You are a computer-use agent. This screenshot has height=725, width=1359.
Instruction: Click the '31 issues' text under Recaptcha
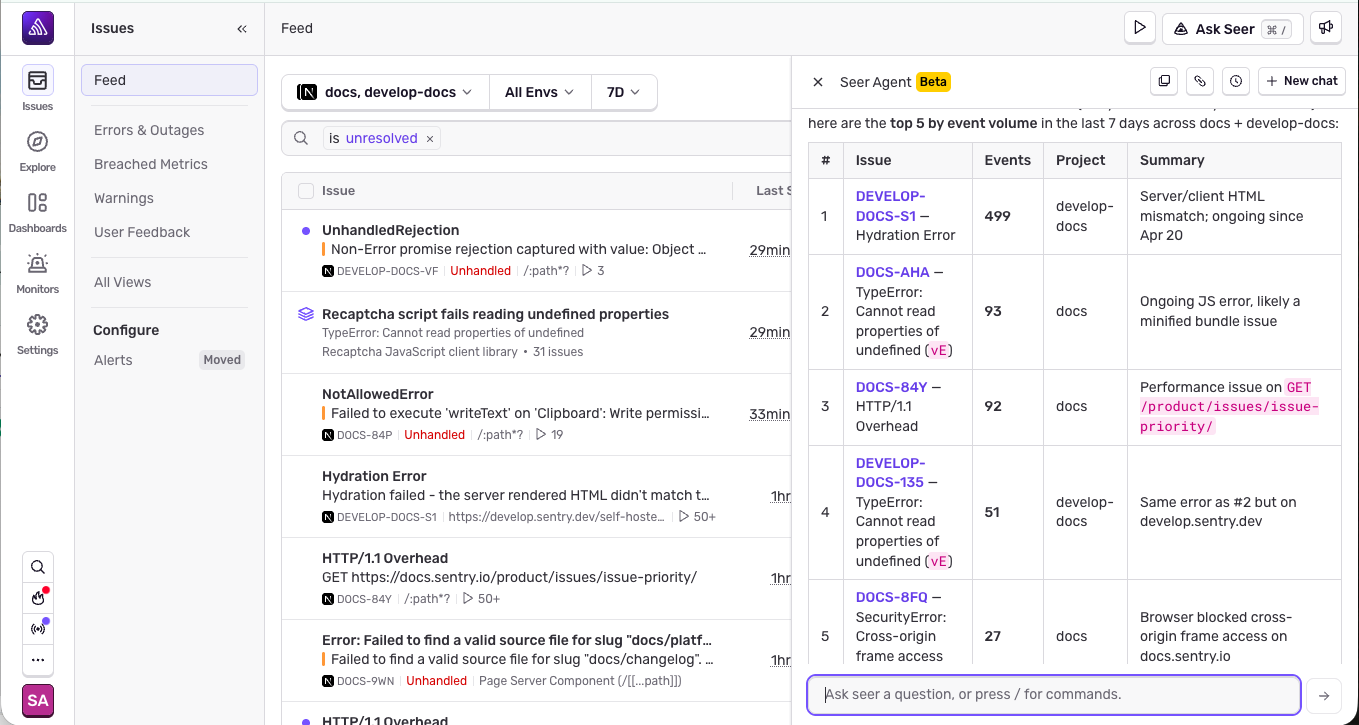pos(558,352)
